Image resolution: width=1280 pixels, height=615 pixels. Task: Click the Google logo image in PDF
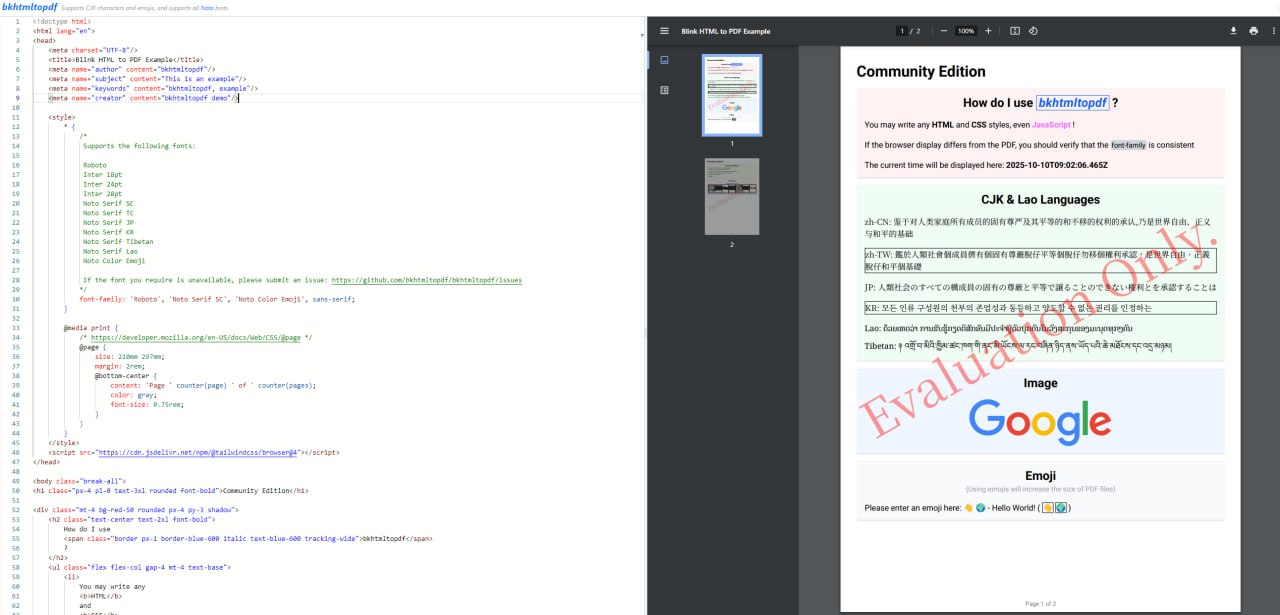[1040, 420]
